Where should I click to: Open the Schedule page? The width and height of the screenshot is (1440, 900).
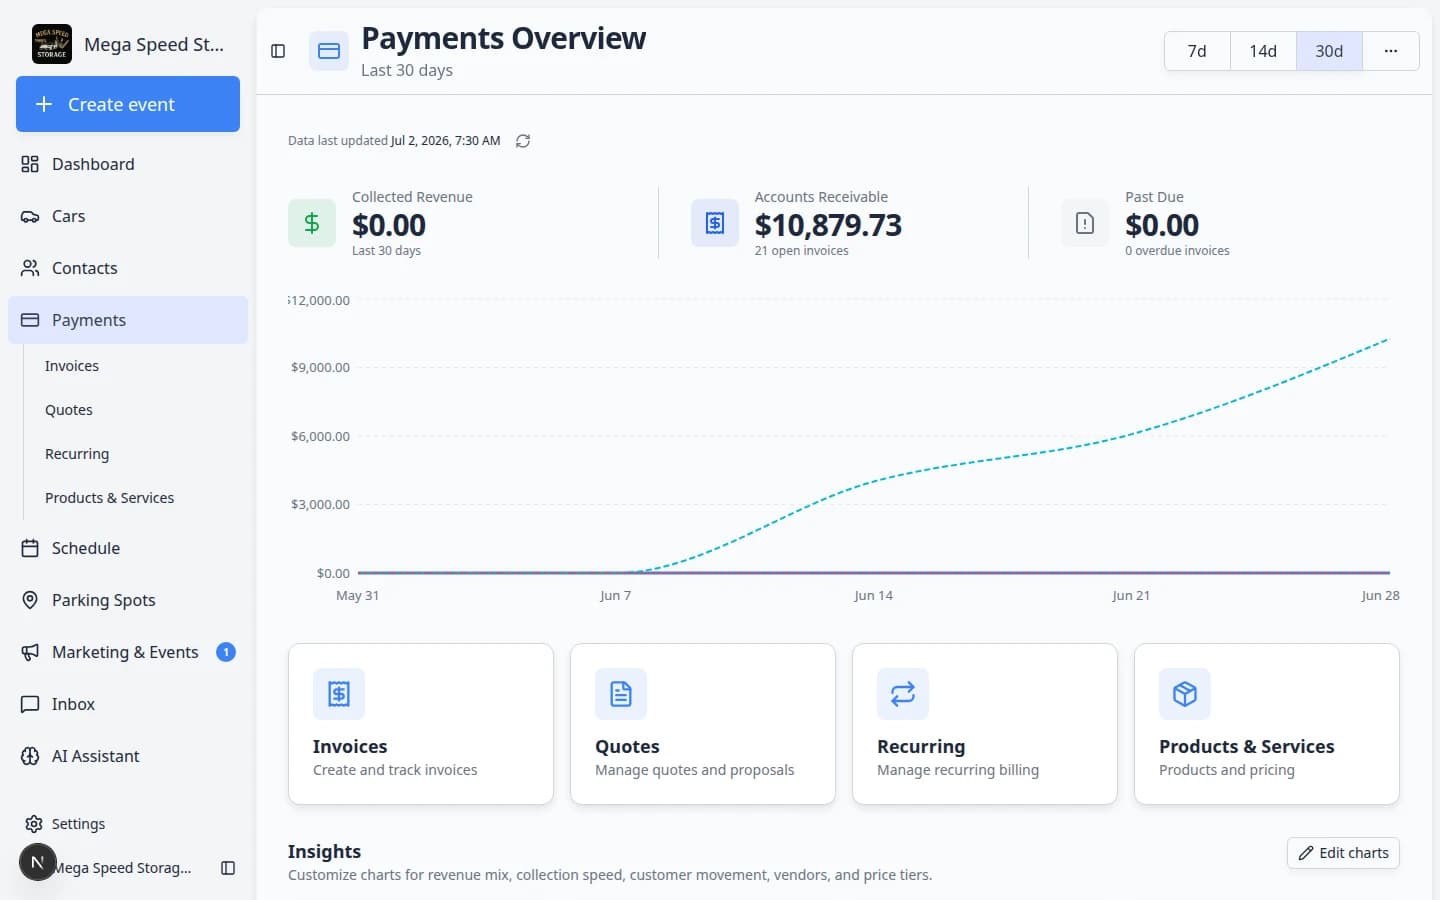tap(128, 548)
